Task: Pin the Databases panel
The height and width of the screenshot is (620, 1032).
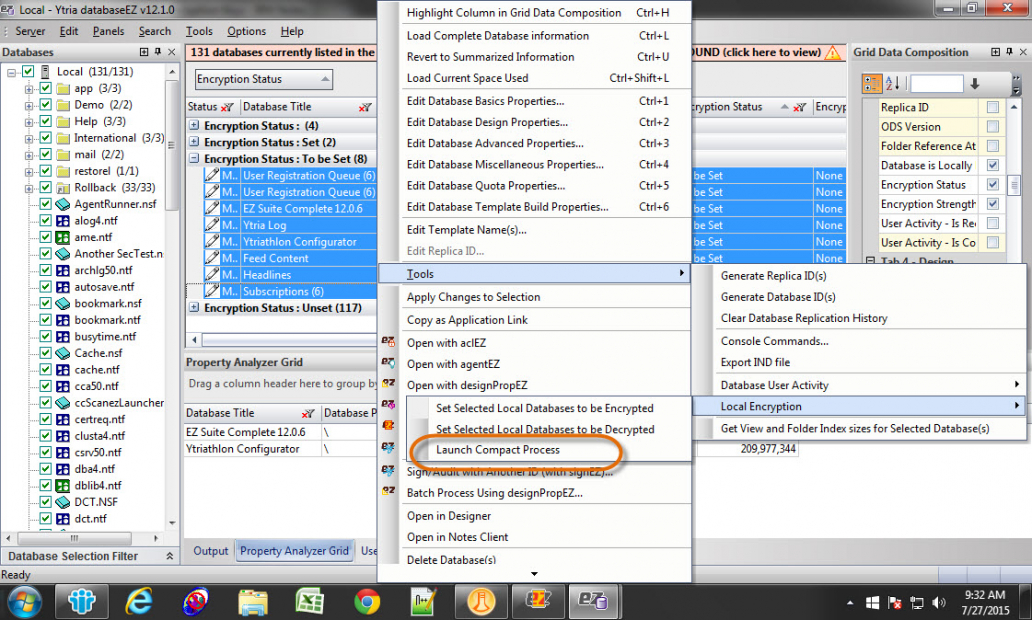Action: (158, 52)
